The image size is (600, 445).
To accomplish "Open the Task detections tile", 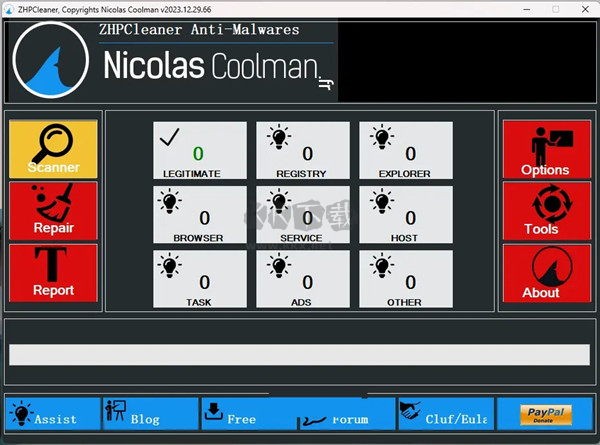I will click(199, 279).
